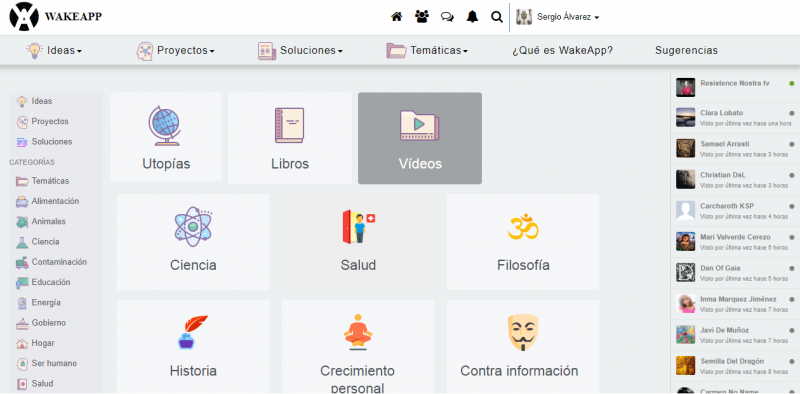
Task: Click Christian DsL avatar thumbnail
Action: pos(686,180)
